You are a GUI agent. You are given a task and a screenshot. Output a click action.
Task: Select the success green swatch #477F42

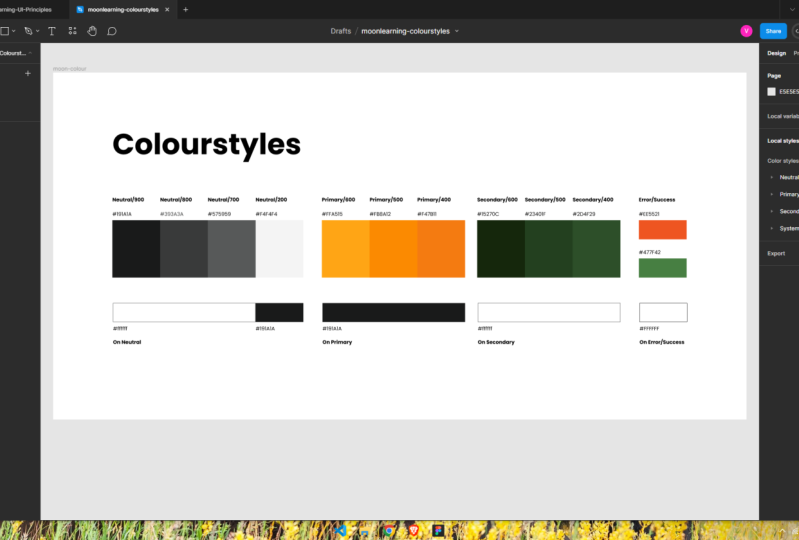(662, 268)
